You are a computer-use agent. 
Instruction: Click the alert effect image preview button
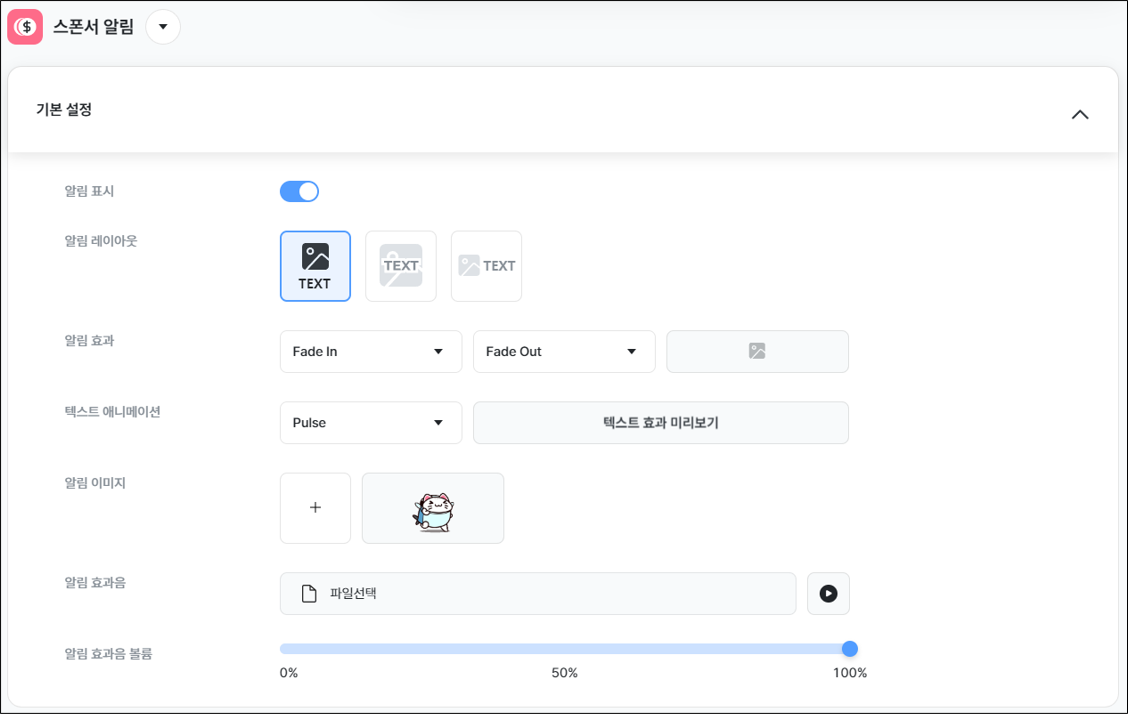[x=758, y=352]
